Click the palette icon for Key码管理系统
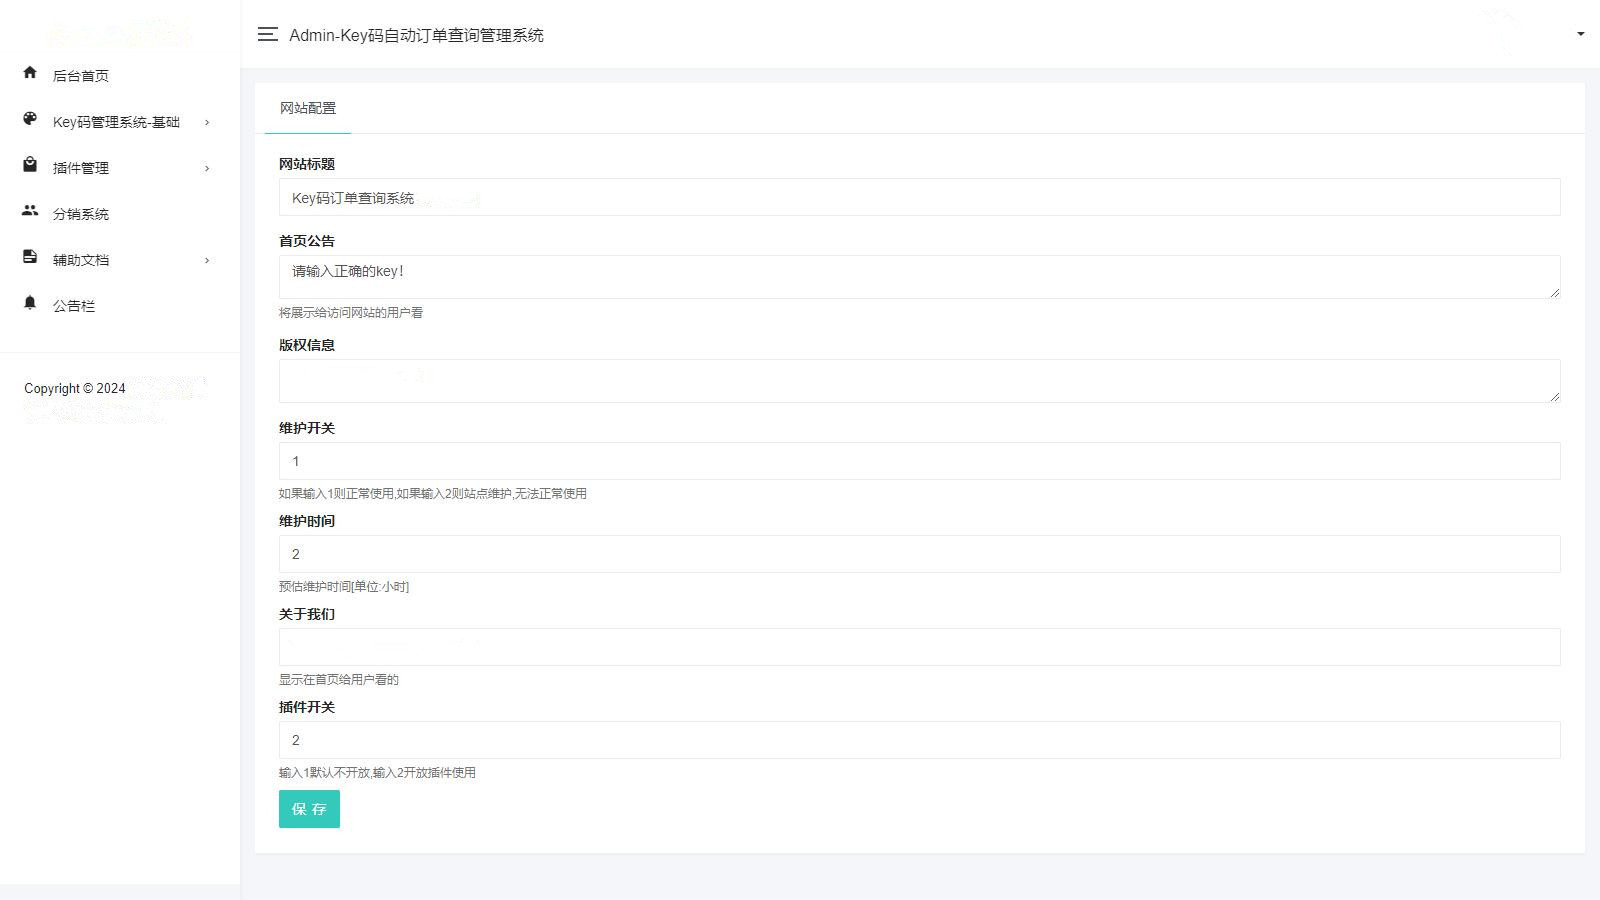This screenshot has width=1600, height=900. tap(30, 119)
